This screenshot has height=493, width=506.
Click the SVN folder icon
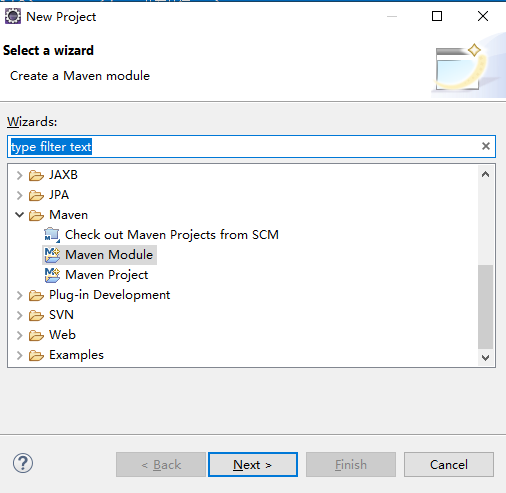[x=36, y=315]
